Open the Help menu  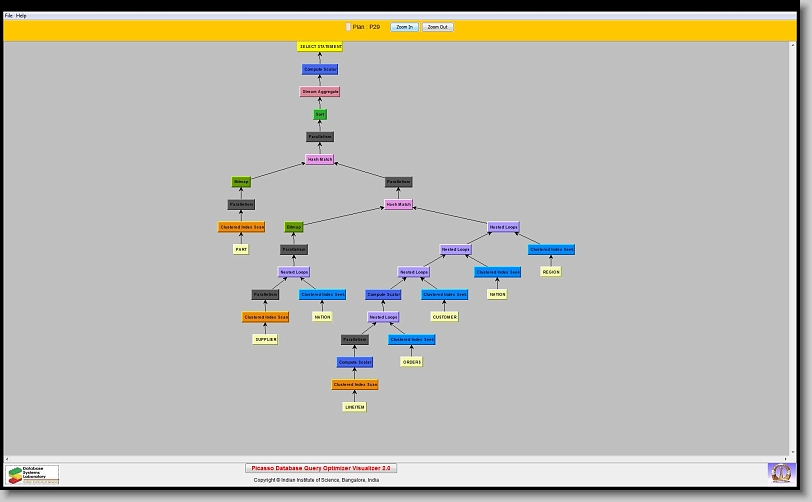[x=21, y=16]
